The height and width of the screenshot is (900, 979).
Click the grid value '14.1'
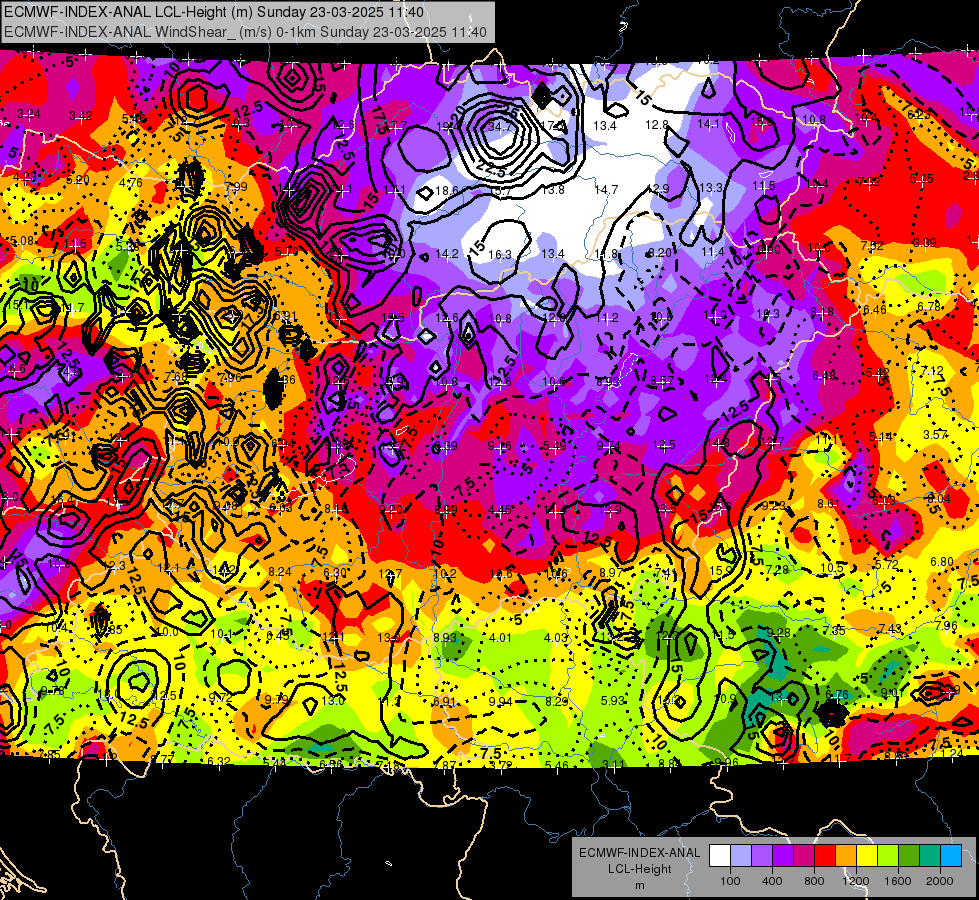tap(709, 124)
